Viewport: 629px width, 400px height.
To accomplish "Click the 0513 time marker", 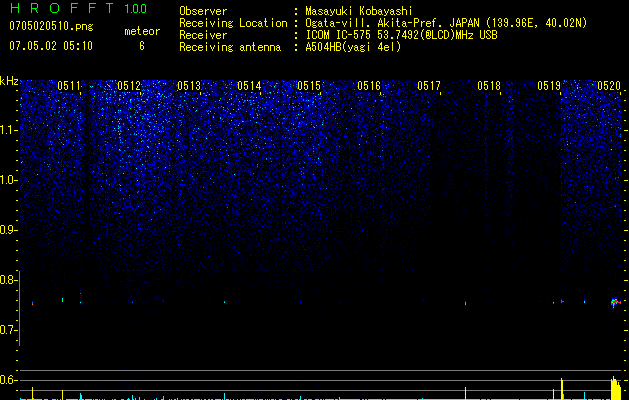I will (189, 85).
